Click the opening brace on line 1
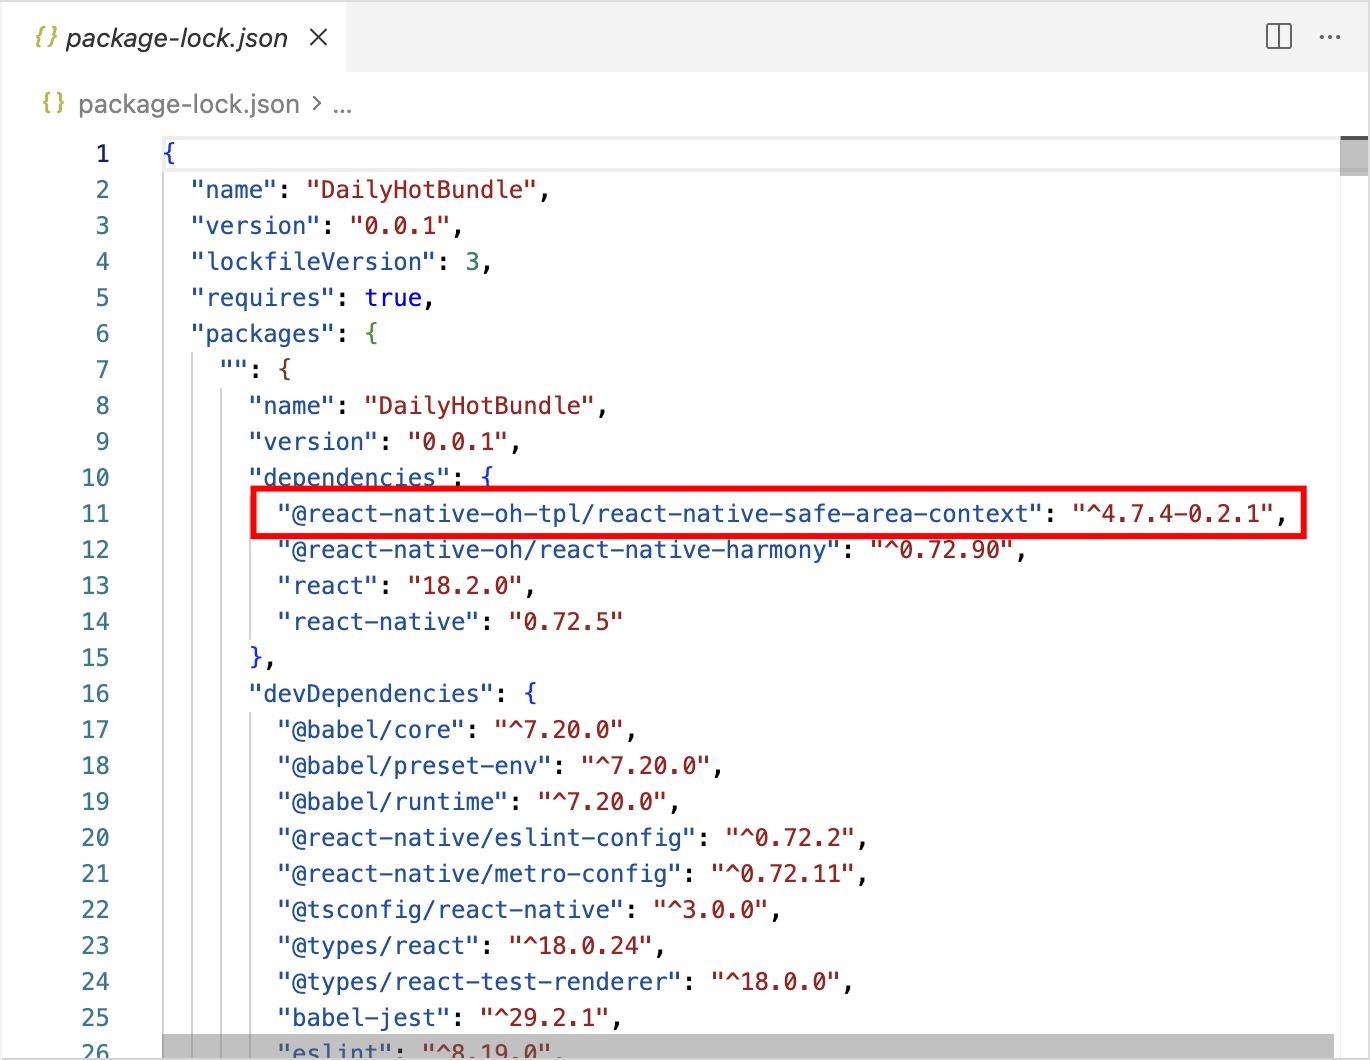 pyautogui.click(x=169, y=154)
